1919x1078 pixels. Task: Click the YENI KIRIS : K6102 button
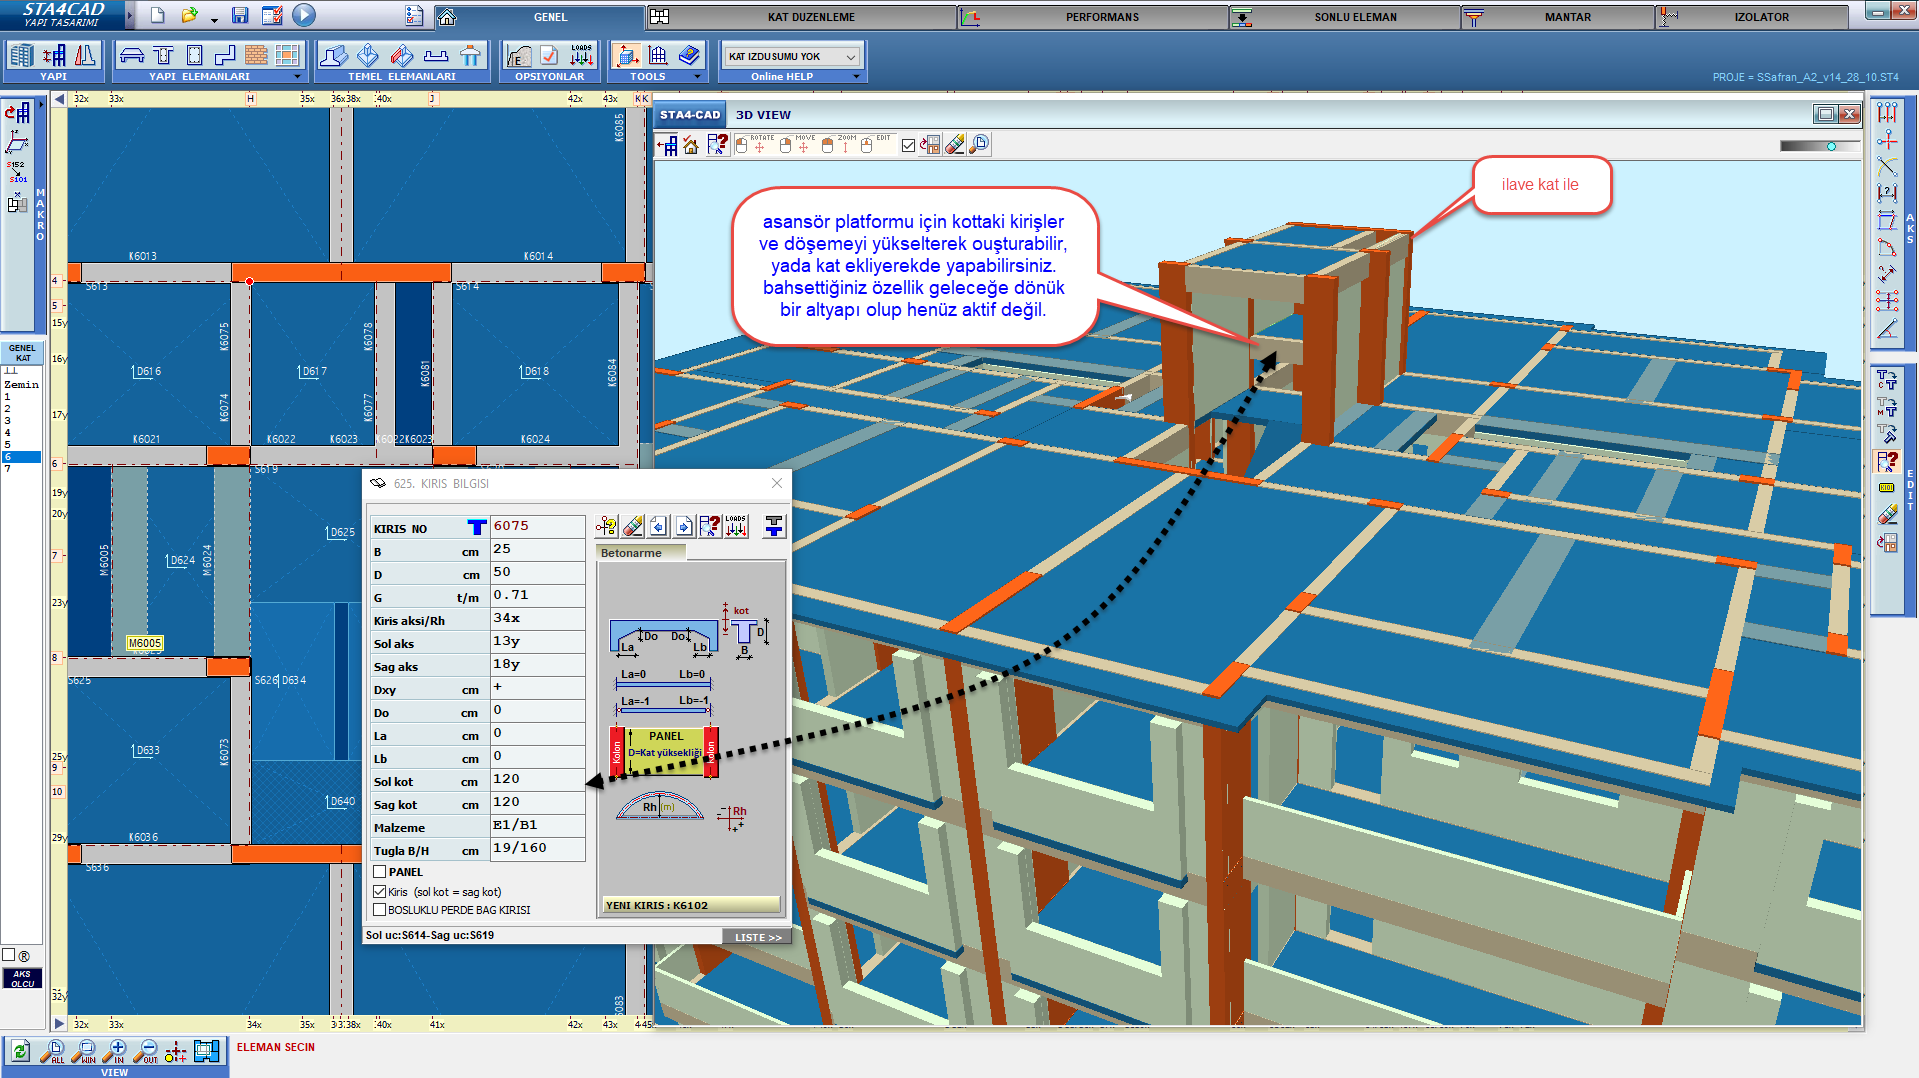(689, 905)
